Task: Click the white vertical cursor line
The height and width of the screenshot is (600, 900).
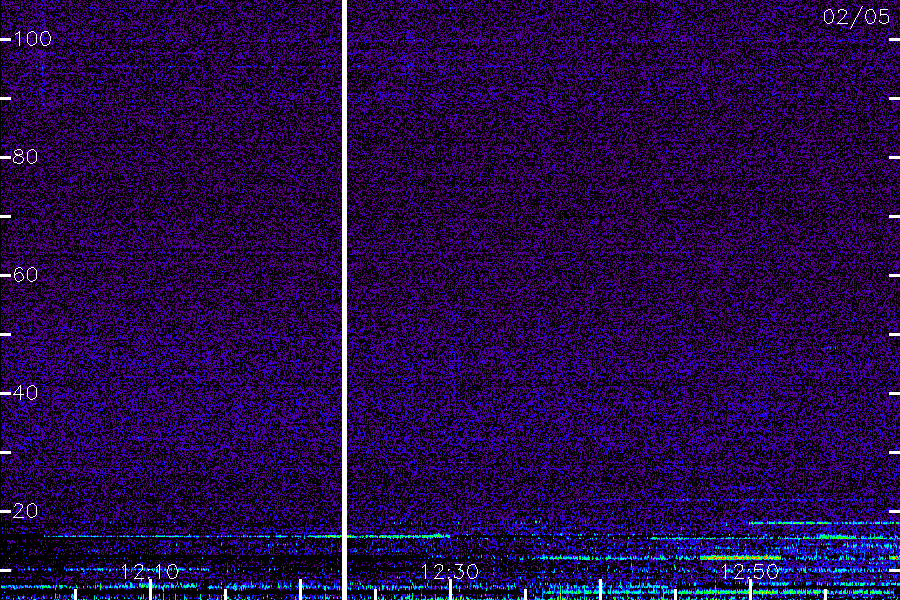Action: 344,300
